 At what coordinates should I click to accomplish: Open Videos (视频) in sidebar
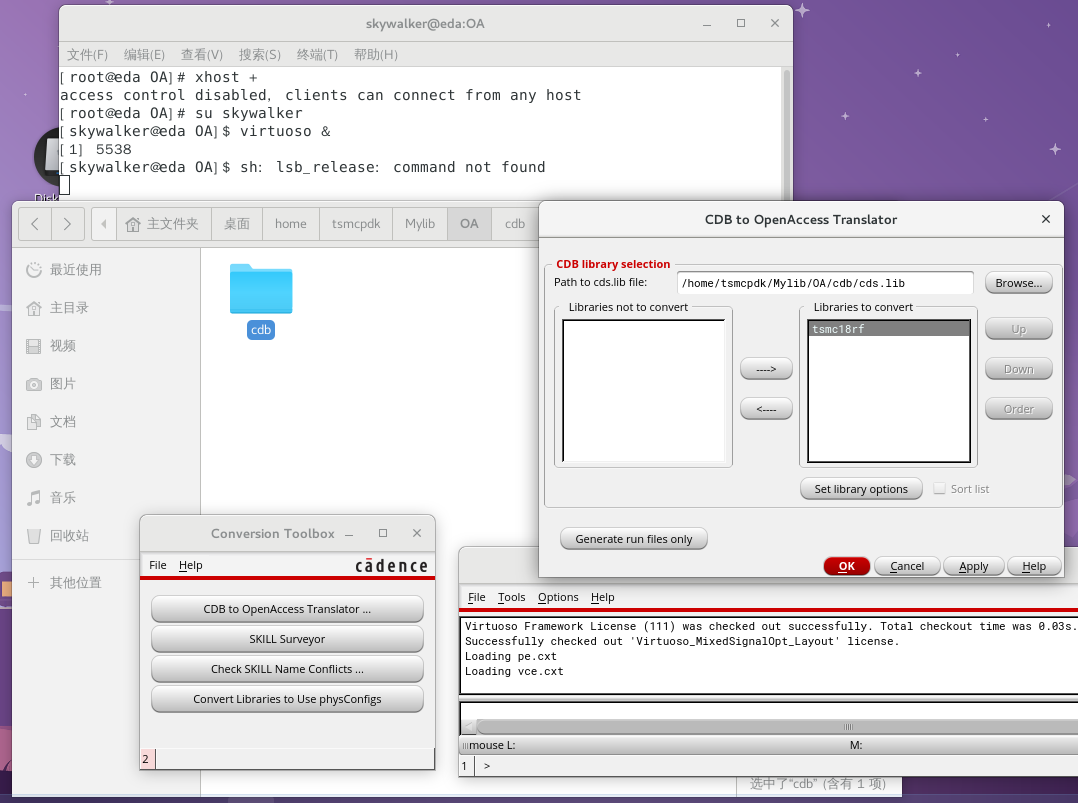pyautogui.click(x=50, y=346)
